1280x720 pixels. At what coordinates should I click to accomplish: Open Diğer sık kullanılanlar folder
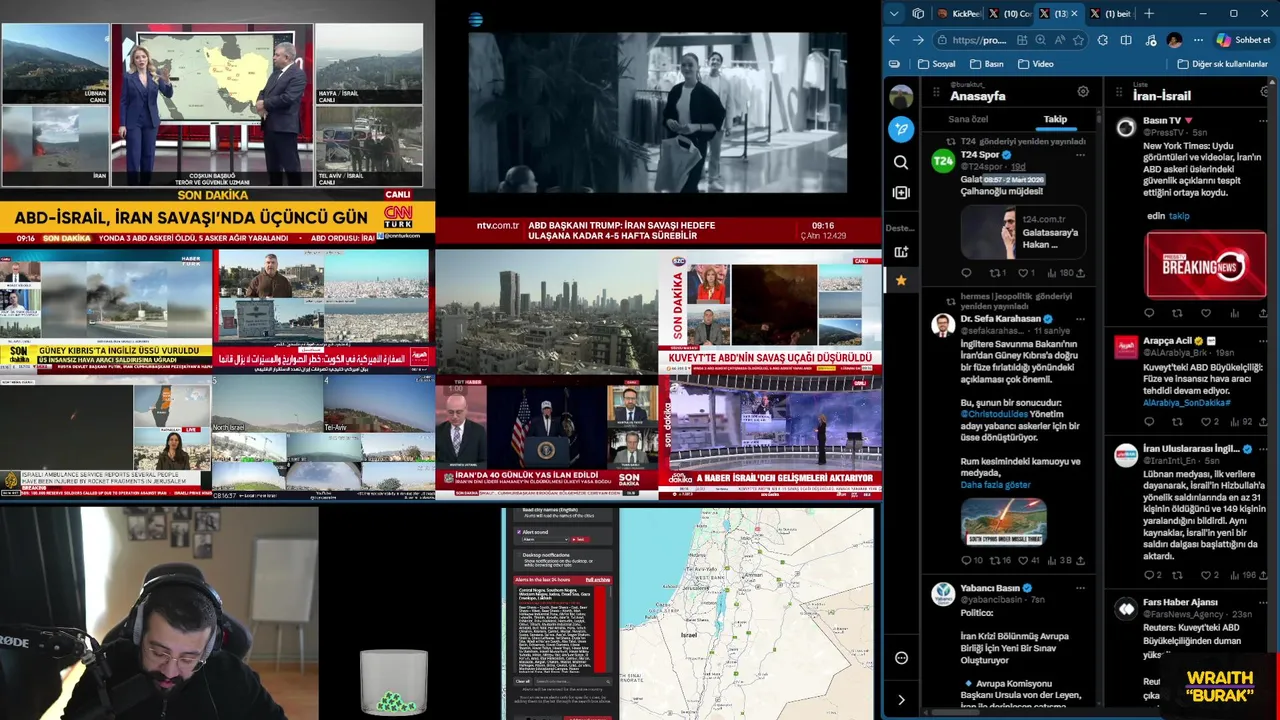[x=1222, y=64]
